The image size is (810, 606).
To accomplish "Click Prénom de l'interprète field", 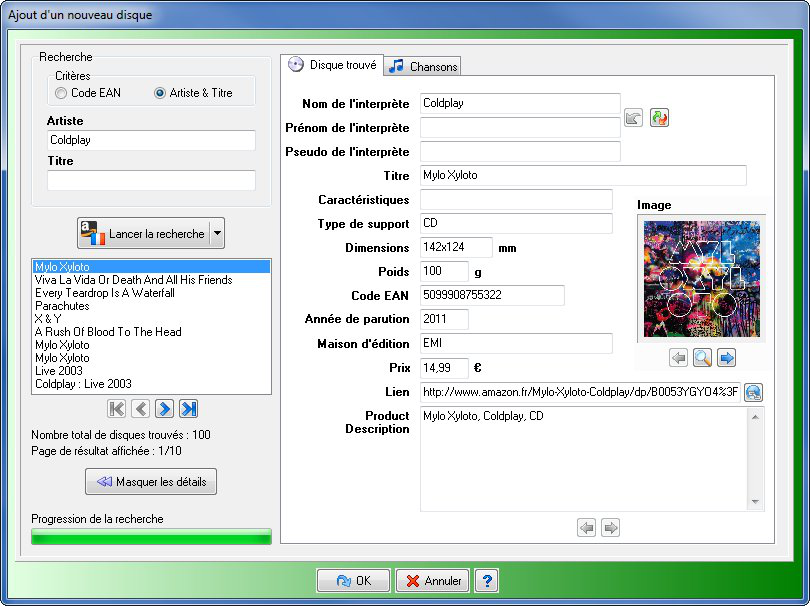I will coord(520,127).
